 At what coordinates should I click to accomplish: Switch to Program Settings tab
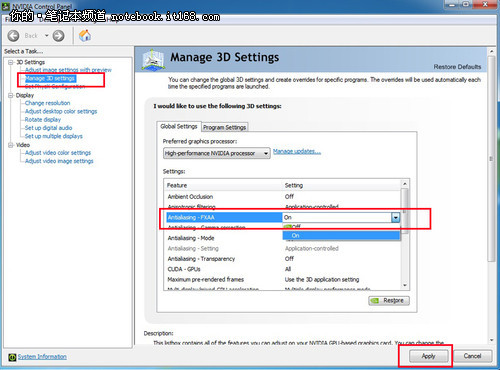click(x=225, y=127)
